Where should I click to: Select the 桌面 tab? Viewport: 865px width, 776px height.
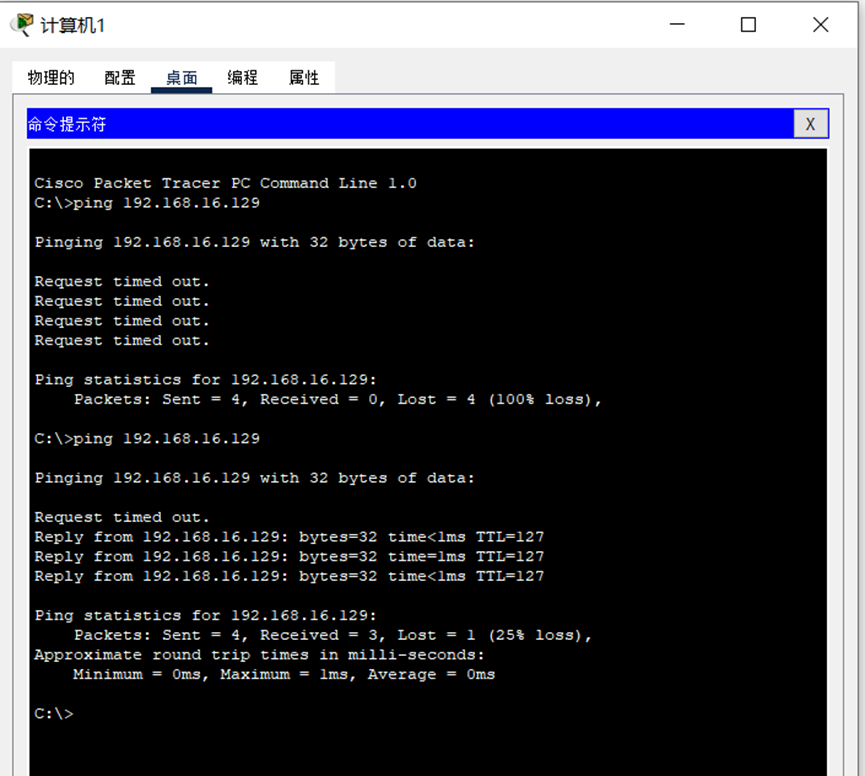181,78
